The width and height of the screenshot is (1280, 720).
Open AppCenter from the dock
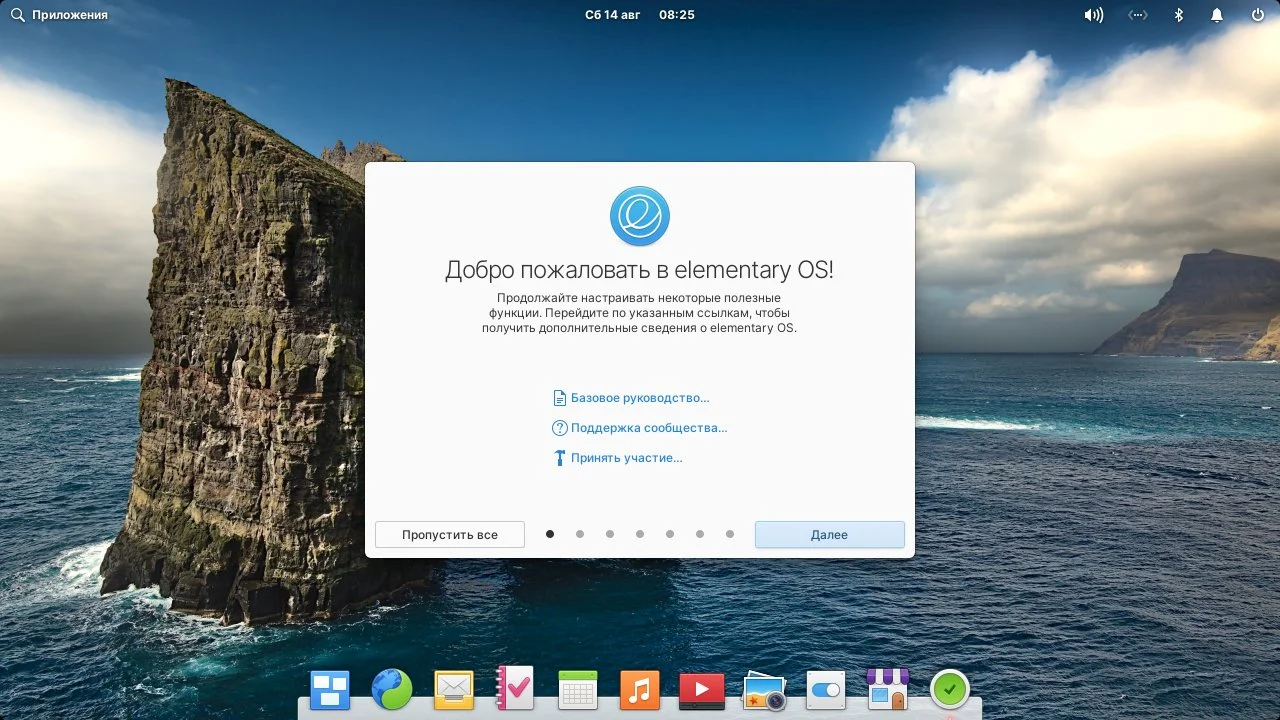click(887, 688)
